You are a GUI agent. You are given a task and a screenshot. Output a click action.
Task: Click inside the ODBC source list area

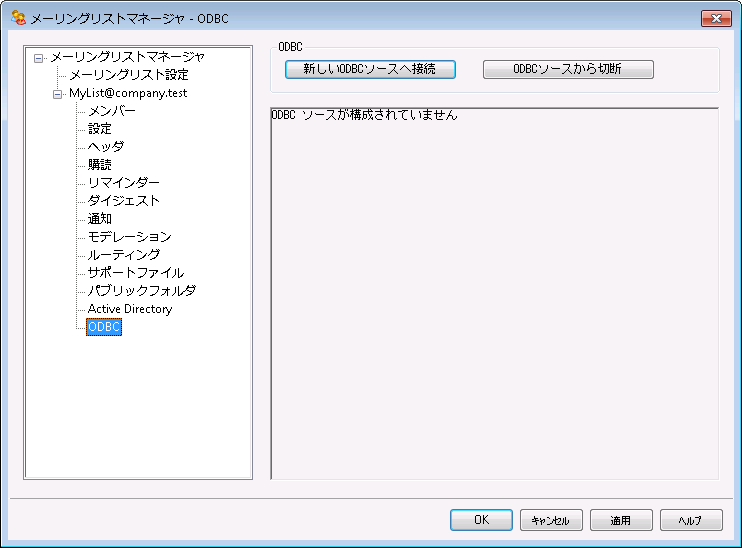pos(494,300)
